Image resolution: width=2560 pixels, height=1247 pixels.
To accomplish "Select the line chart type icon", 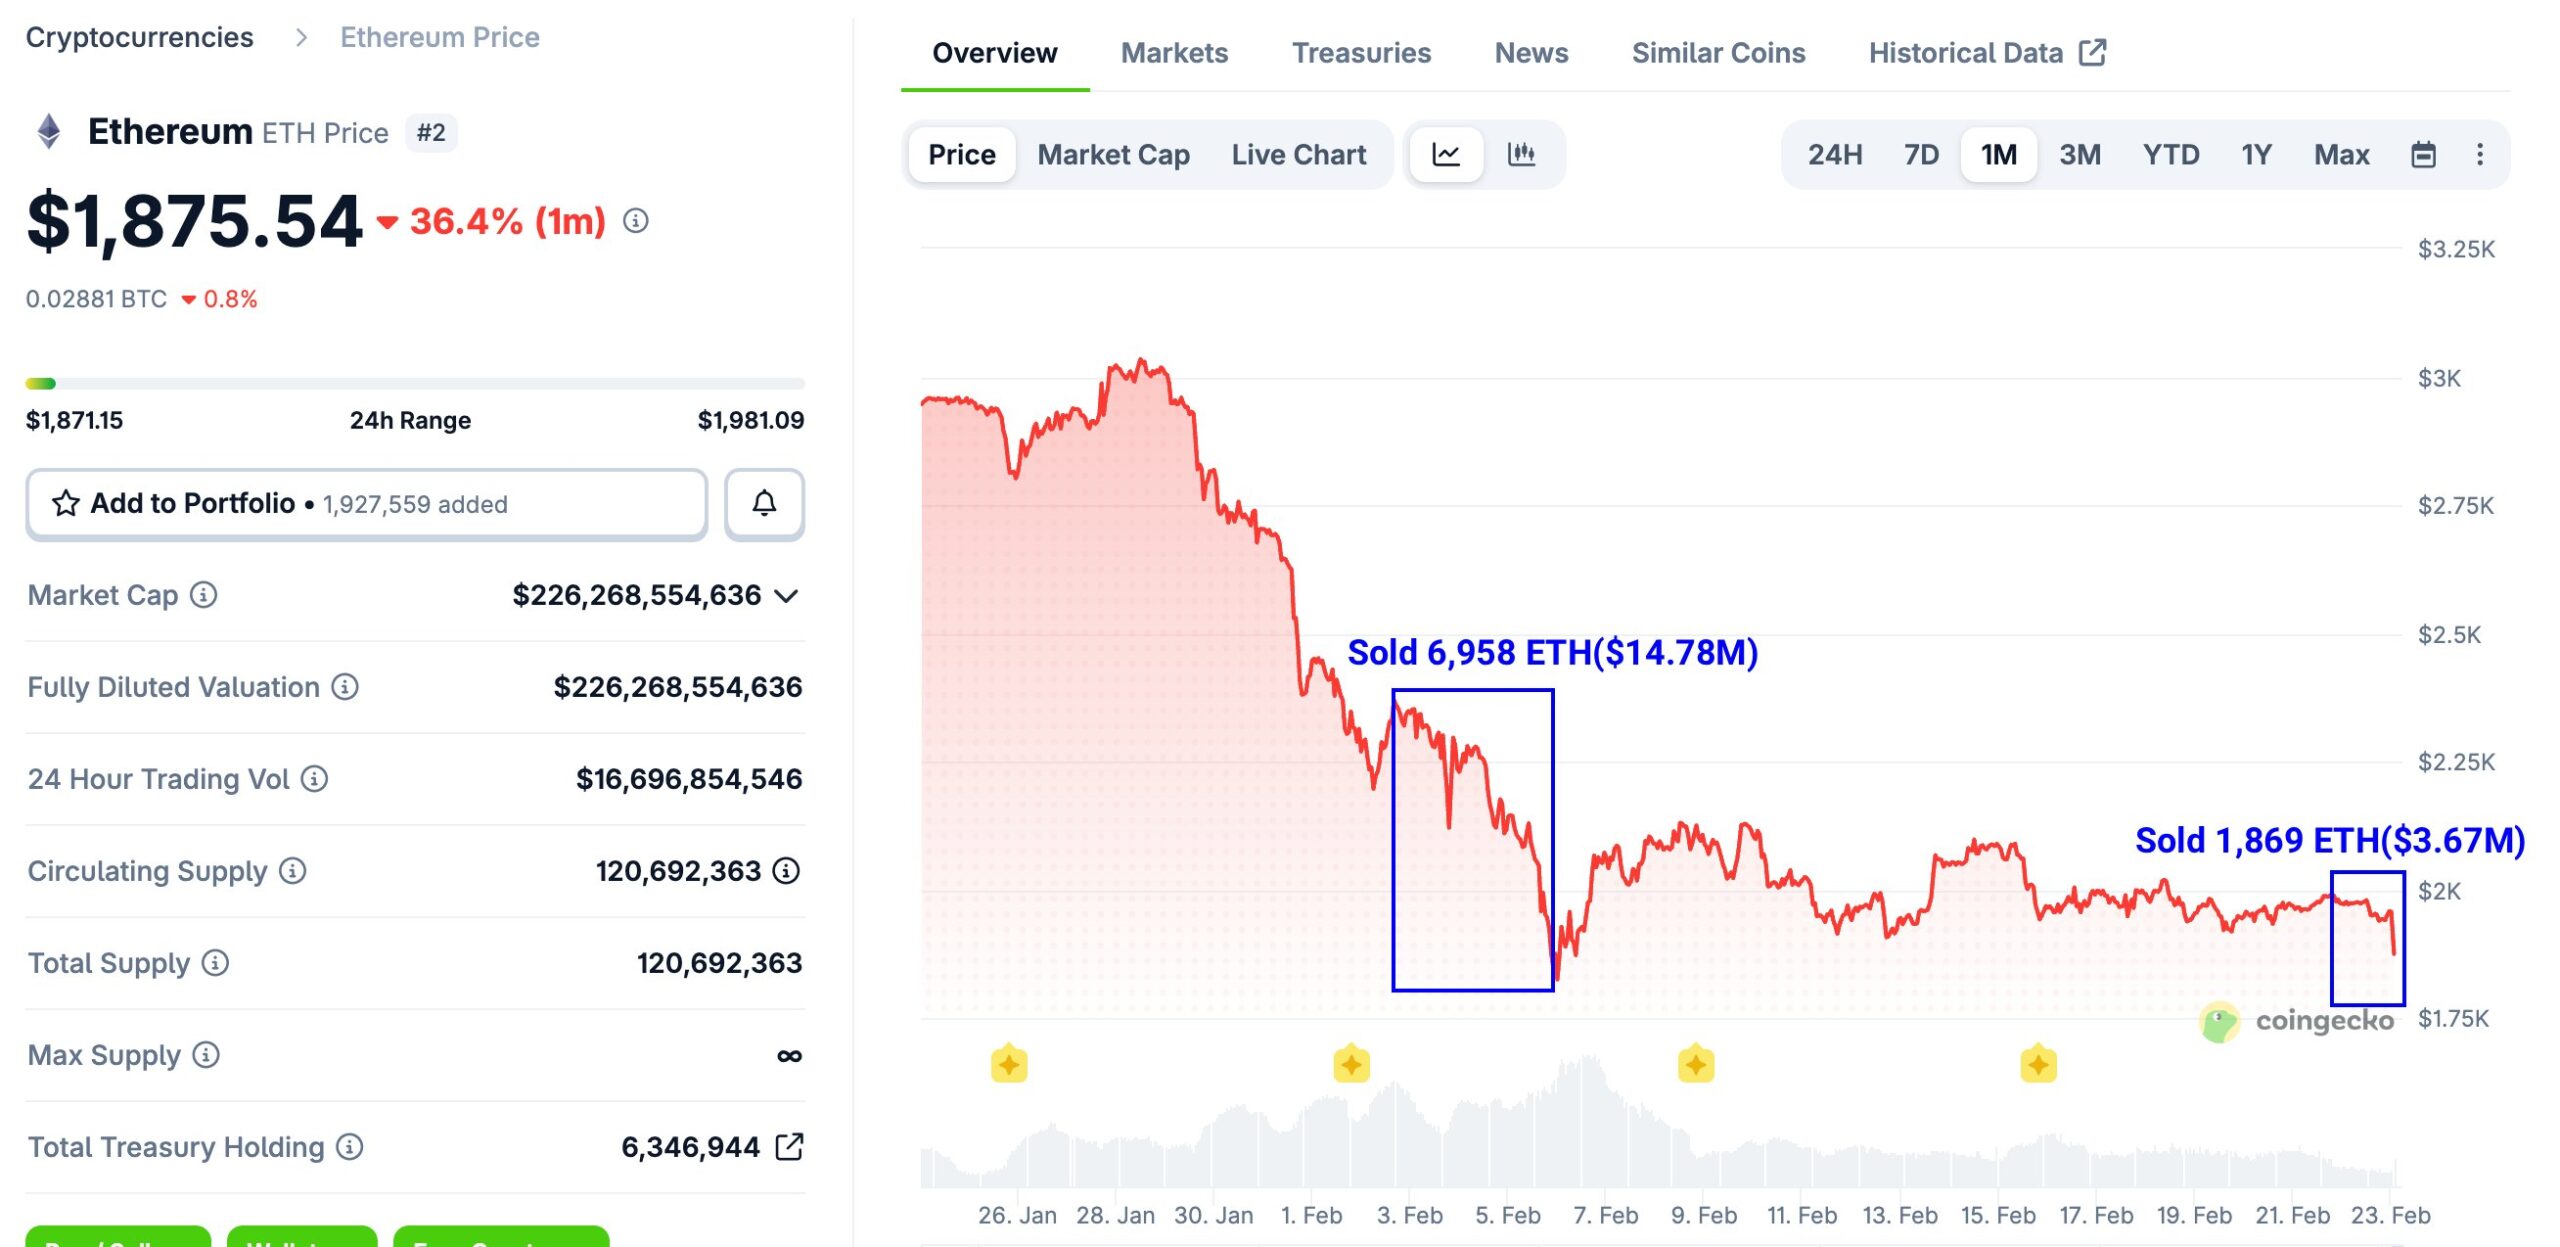I will click(x=1447, y=154).
